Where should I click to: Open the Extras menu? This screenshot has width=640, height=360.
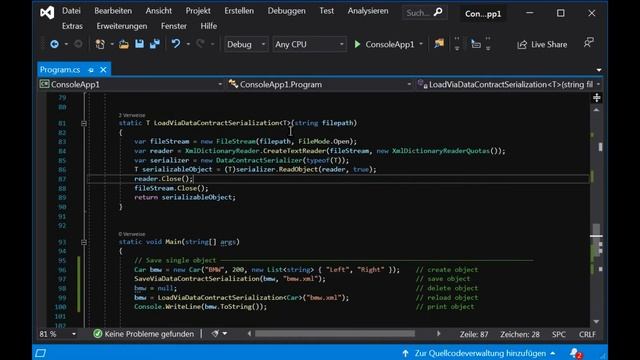coord(72,26)
